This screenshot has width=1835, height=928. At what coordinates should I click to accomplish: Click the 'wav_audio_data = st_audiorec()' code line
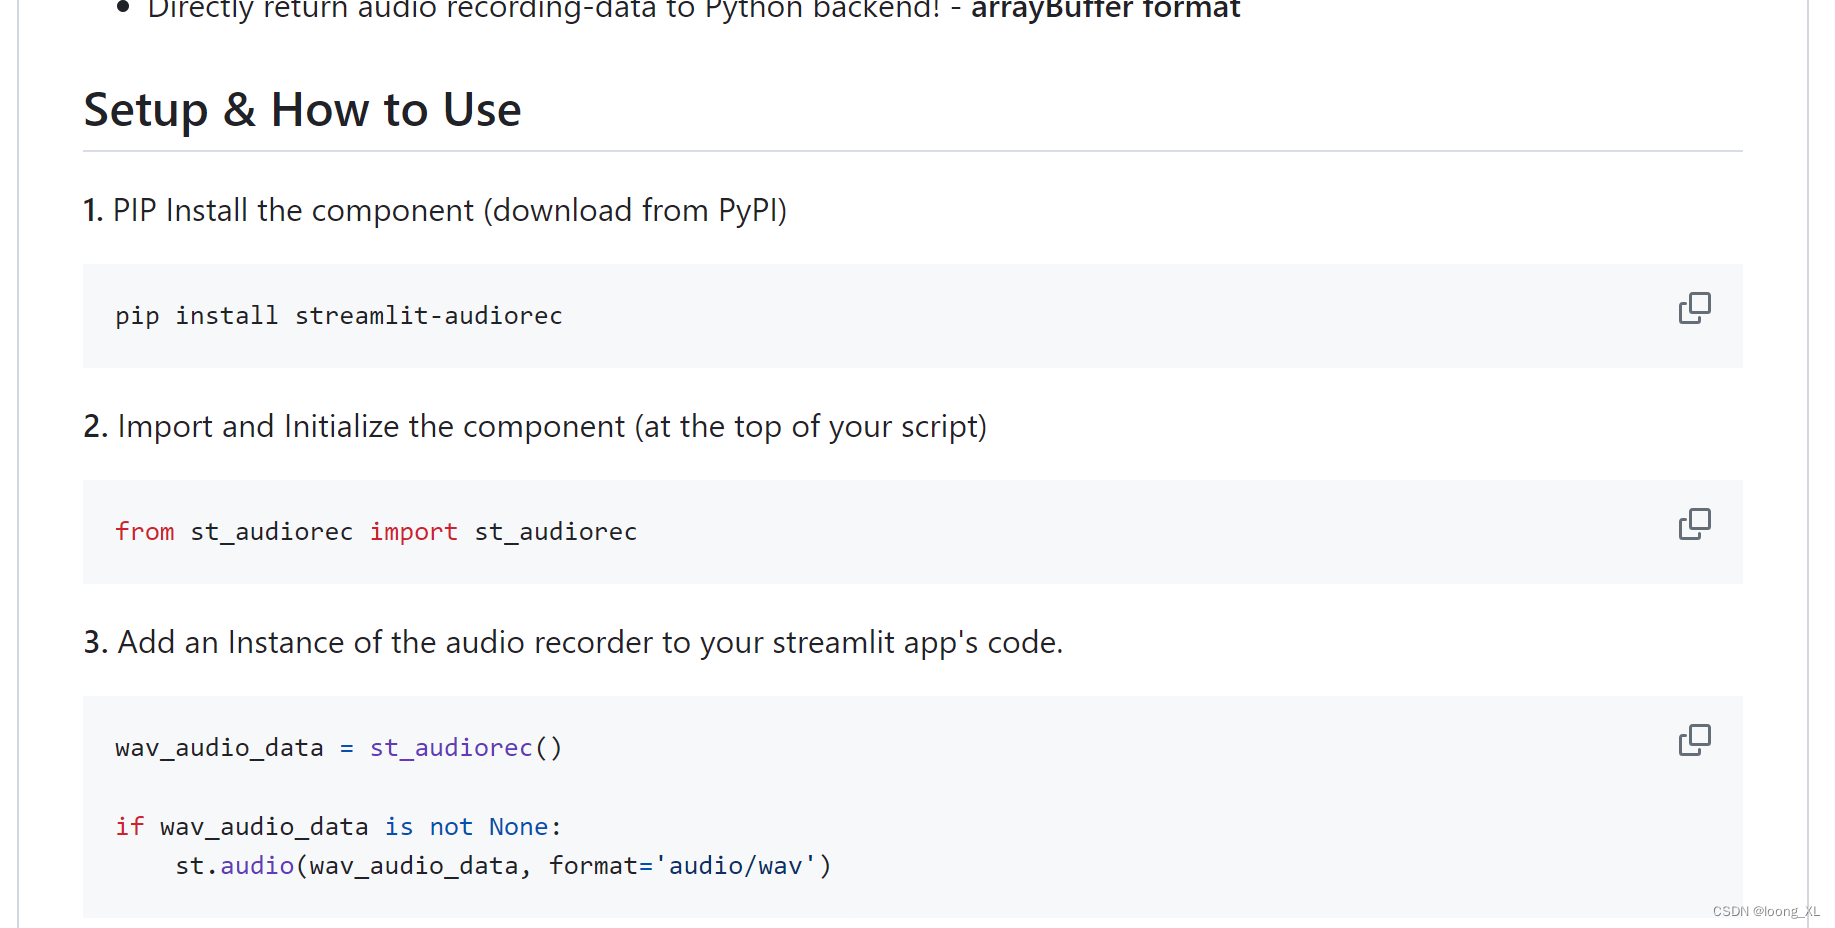(339, 748)
